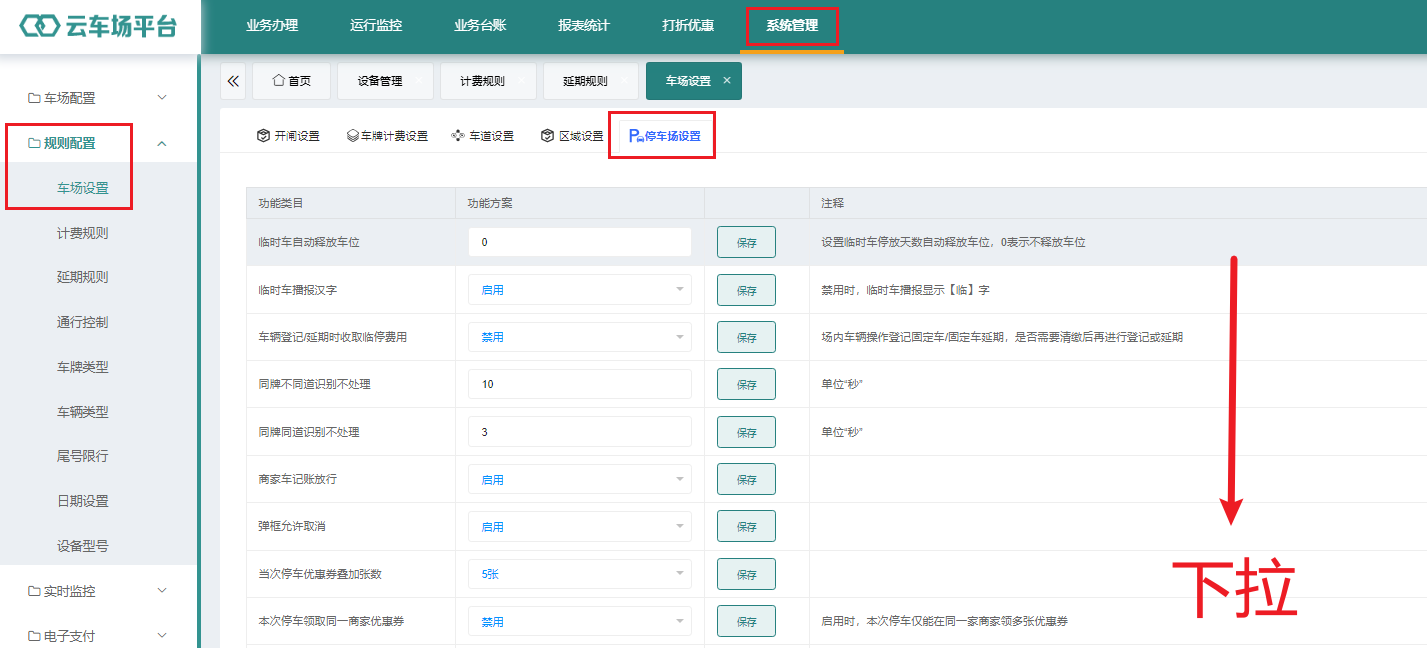This screenshot has width=1427, height=648.
Task: Save the 临时车播报汉字 setting
Action: [x=746, y=290]
